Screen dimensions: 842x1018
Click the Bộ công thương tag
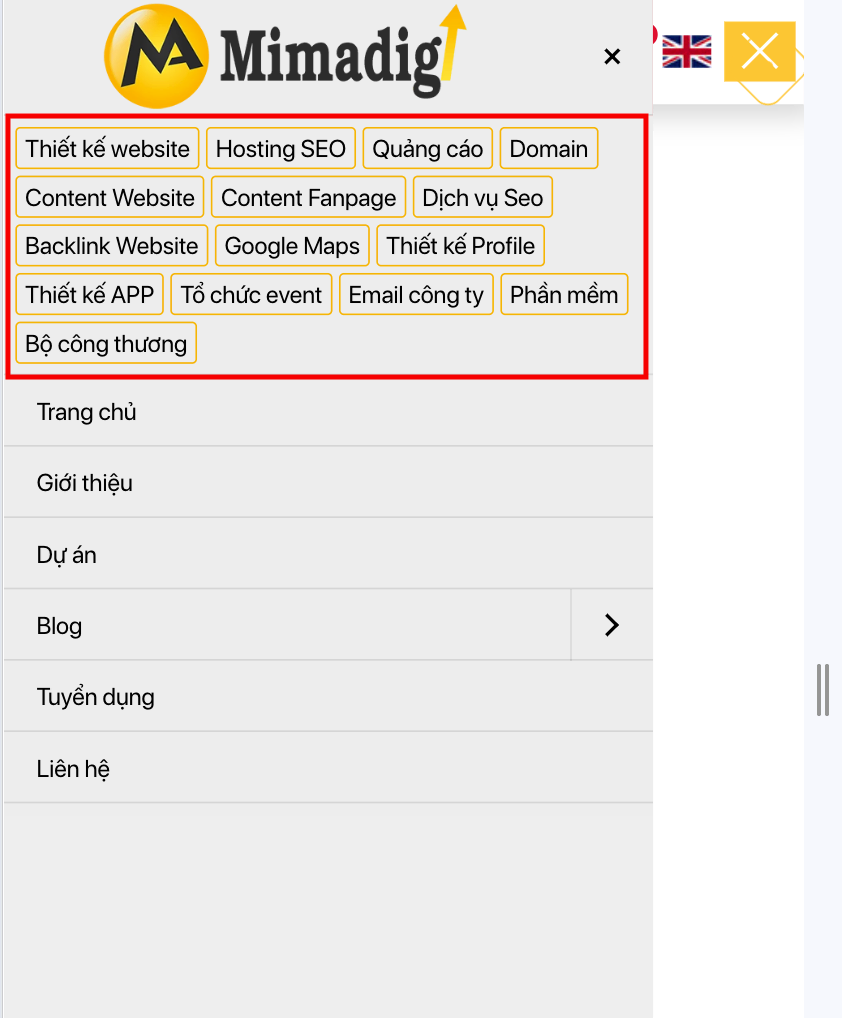tap(106, 344)
